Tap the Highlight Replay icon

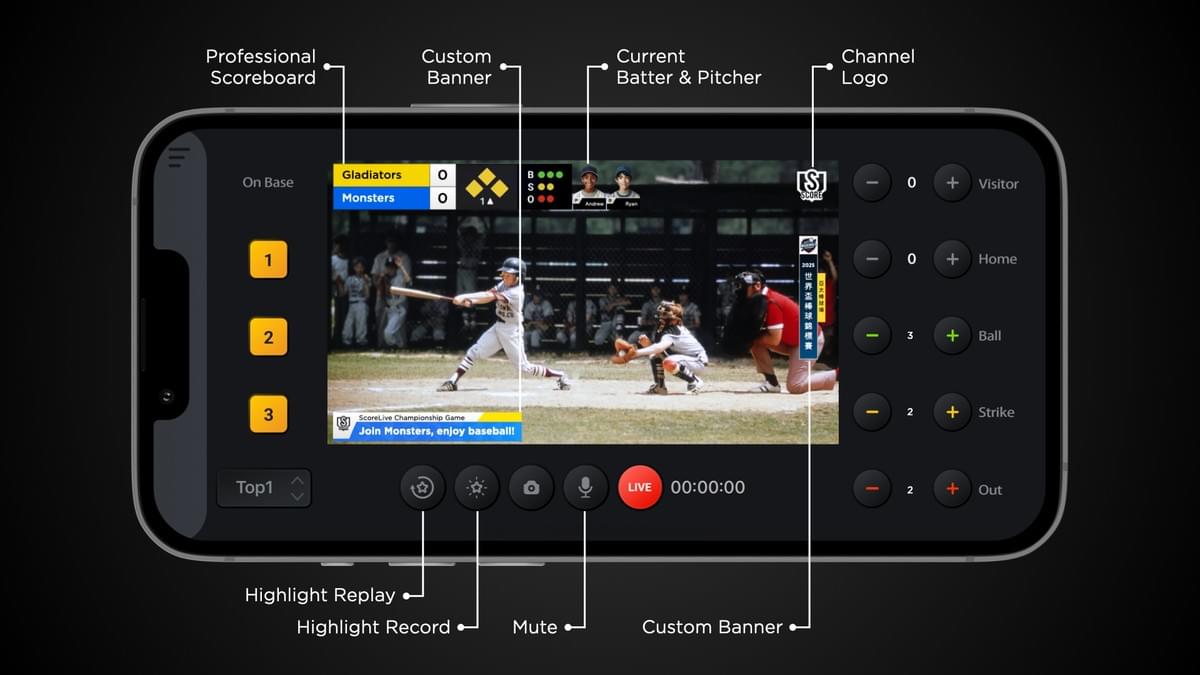(422, 488)
